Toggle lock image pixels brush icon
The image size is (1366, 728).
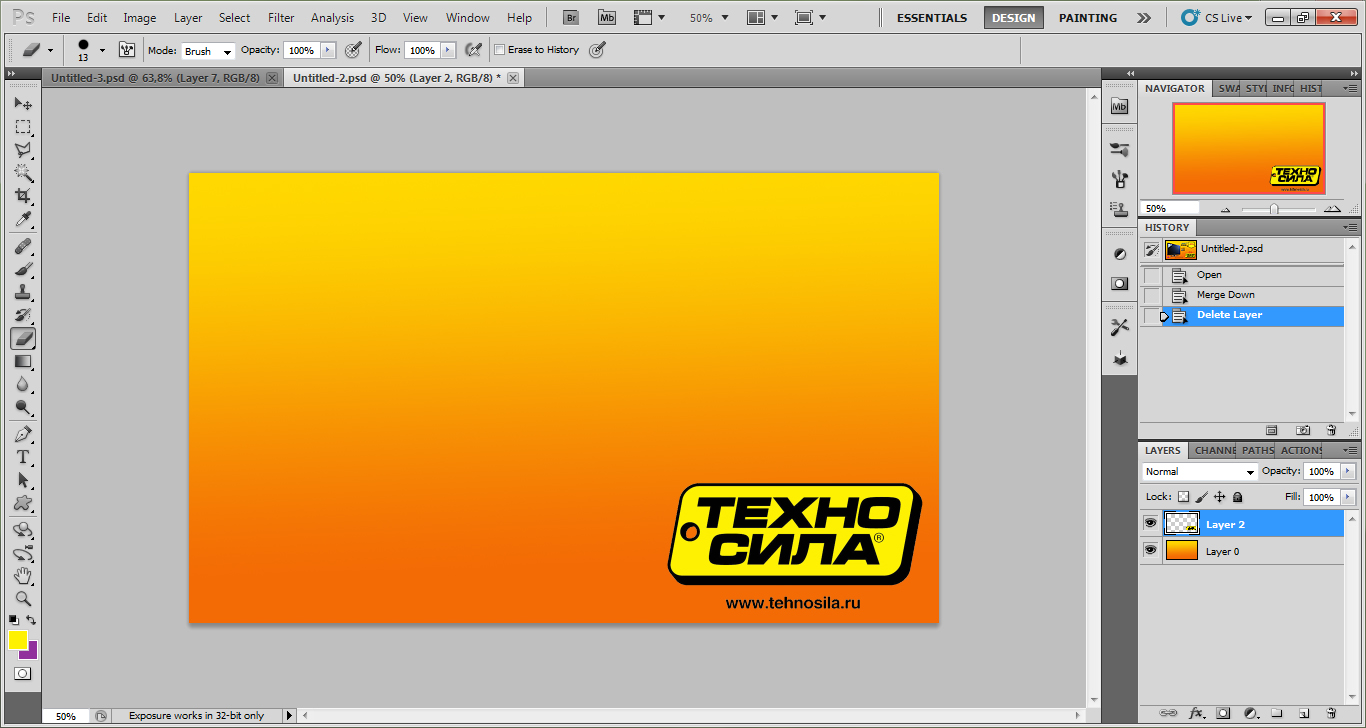1202,496
